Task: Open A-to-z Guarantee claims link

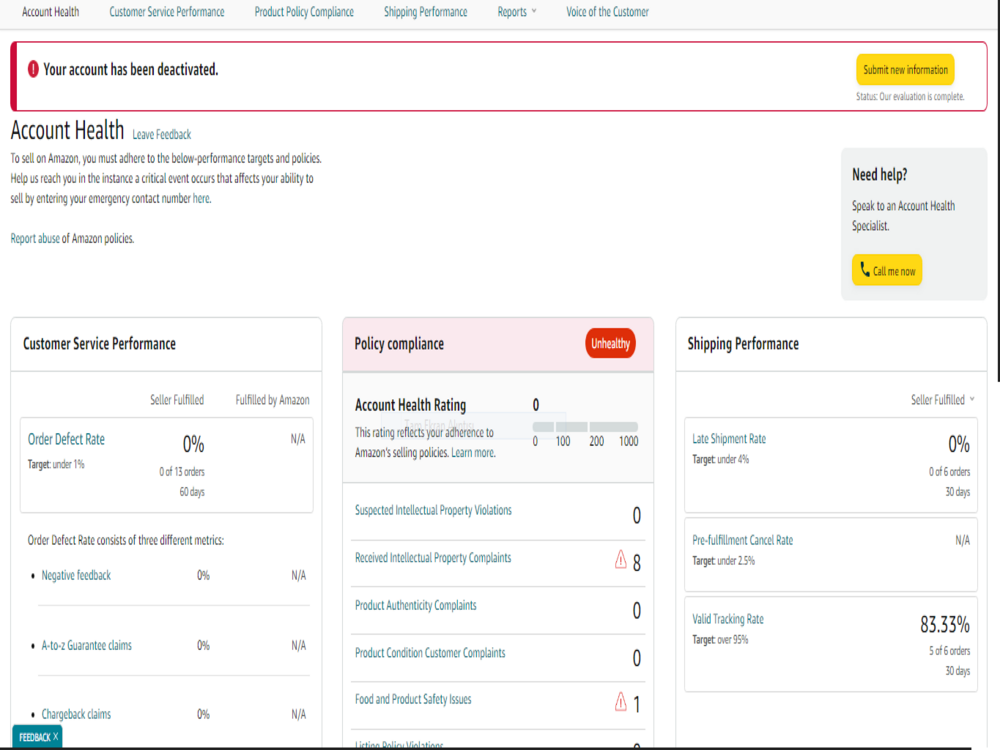Action: click(87, 645)
